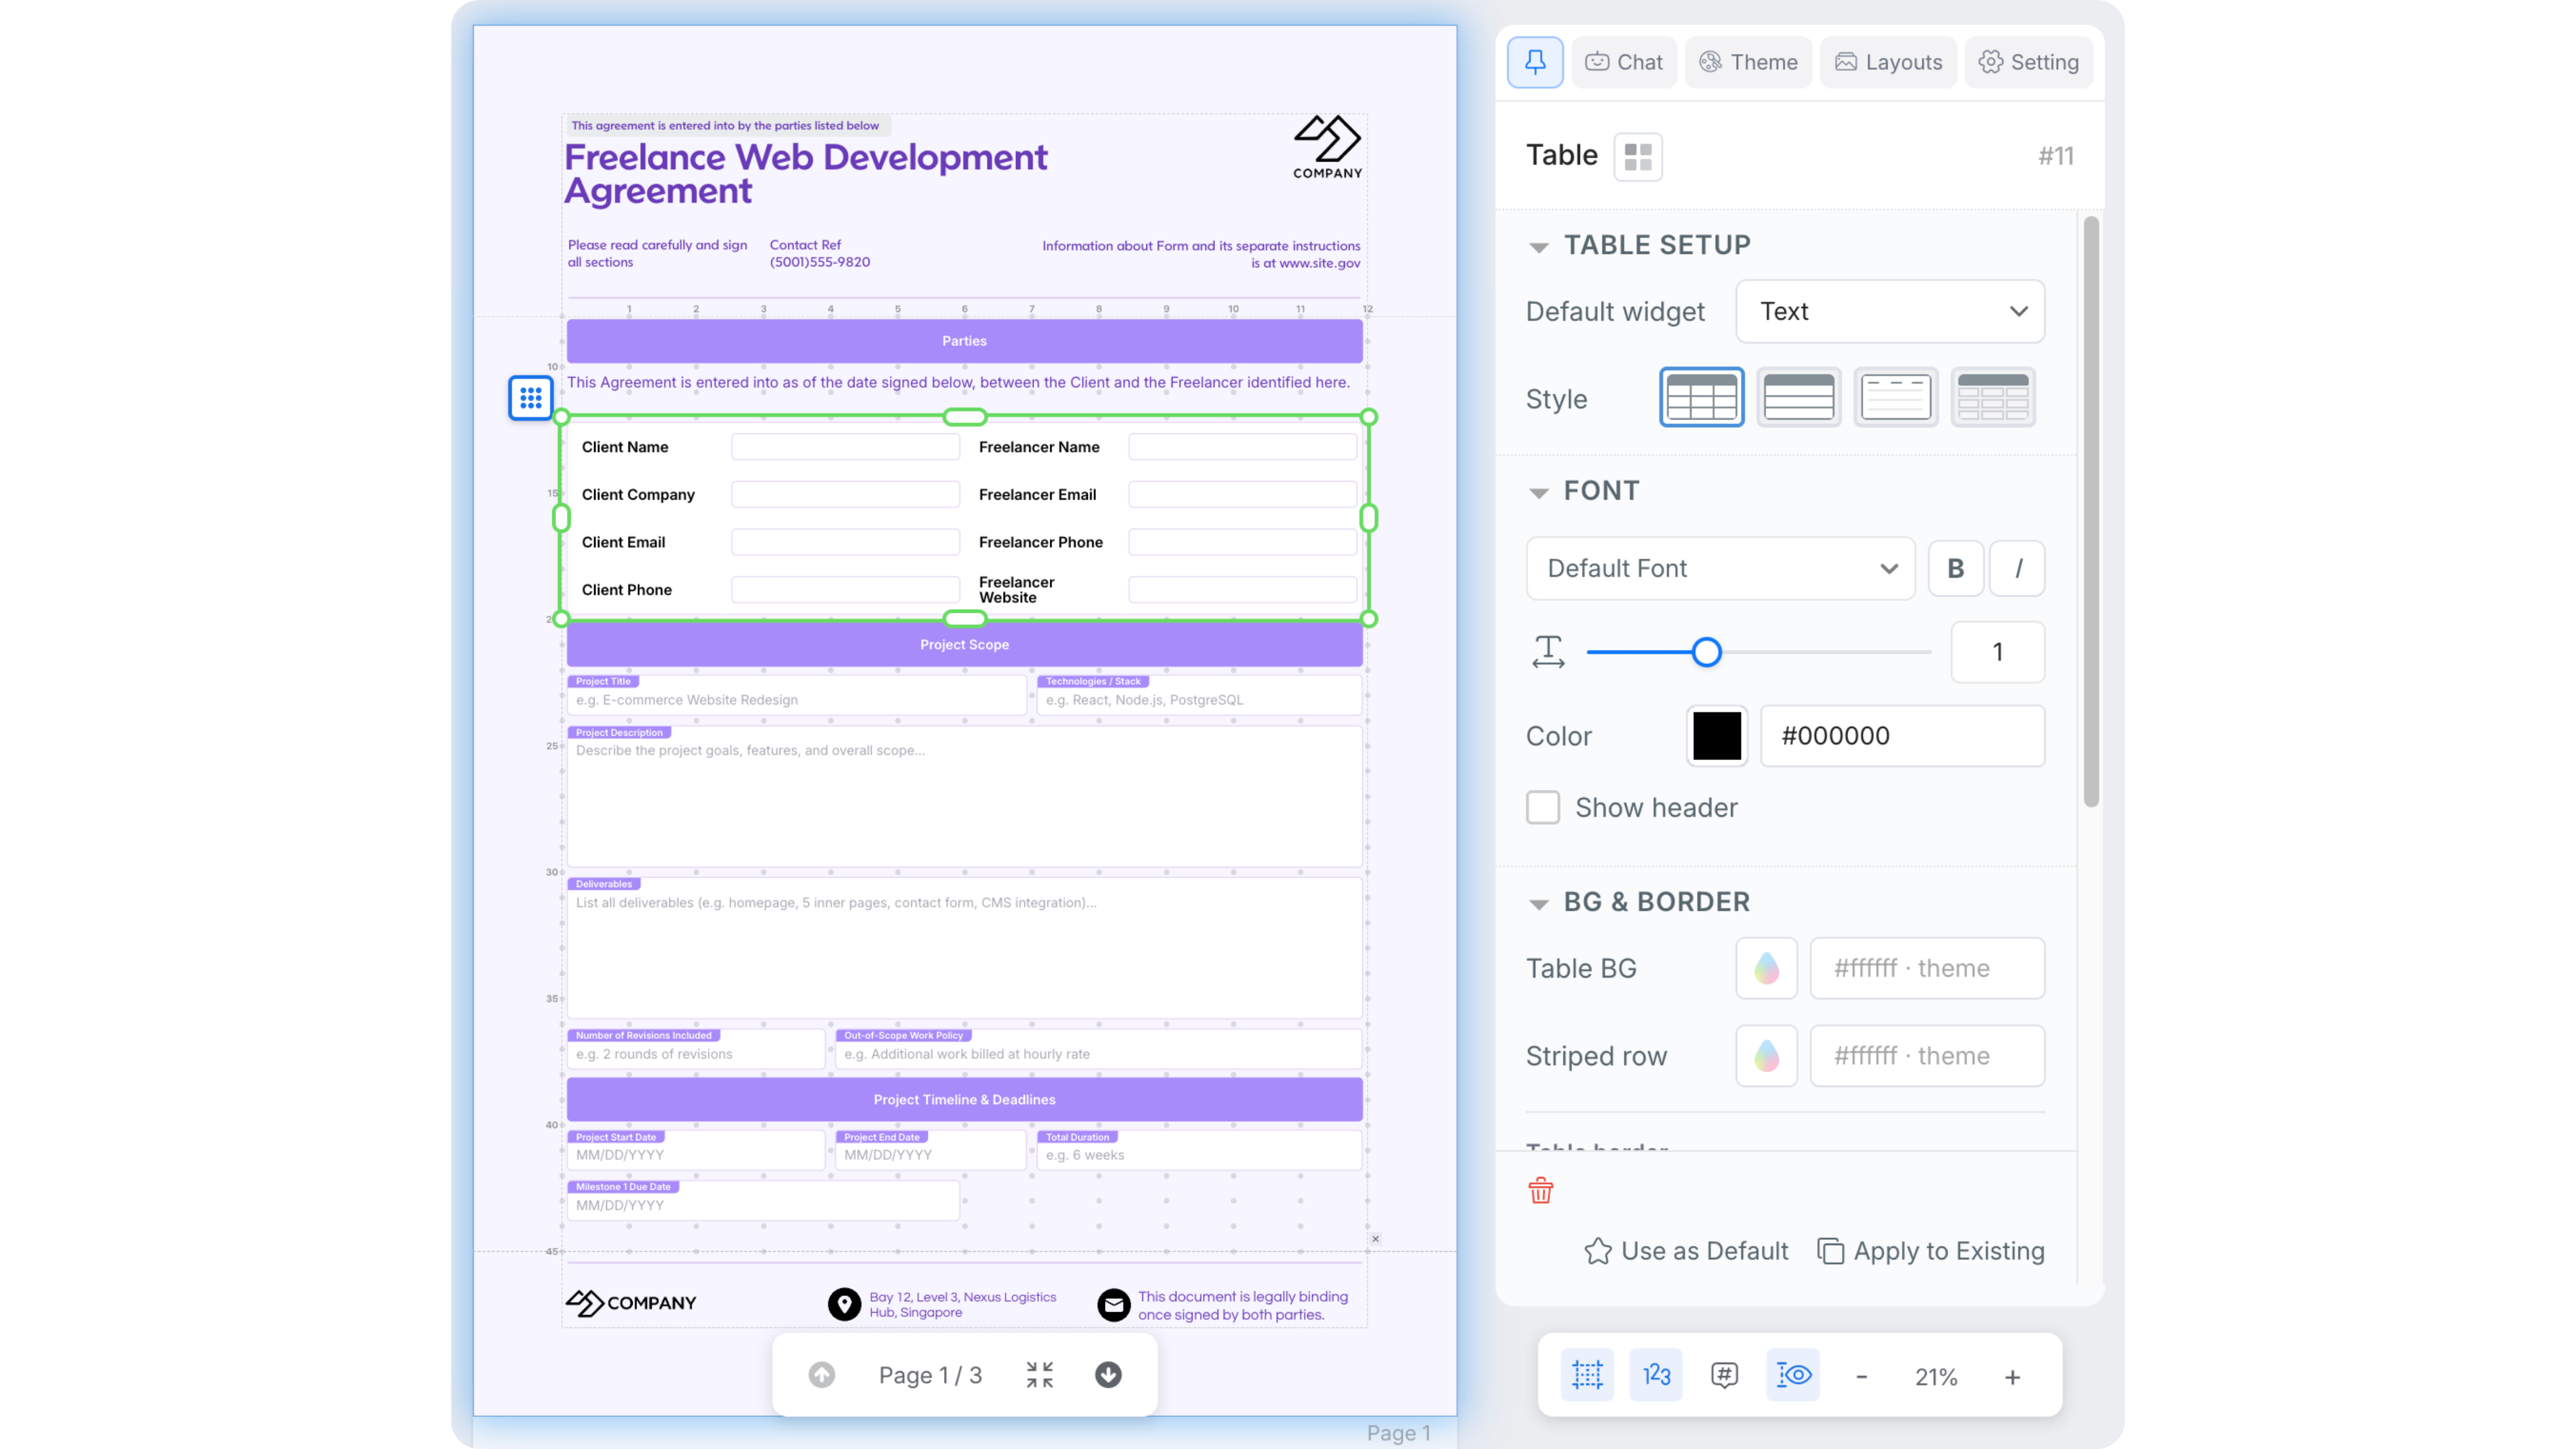Image resolution: width=2576 pixels, height=1449 pixels.
Task: Click the table grid icon beside Table title
Action: 1638,157
